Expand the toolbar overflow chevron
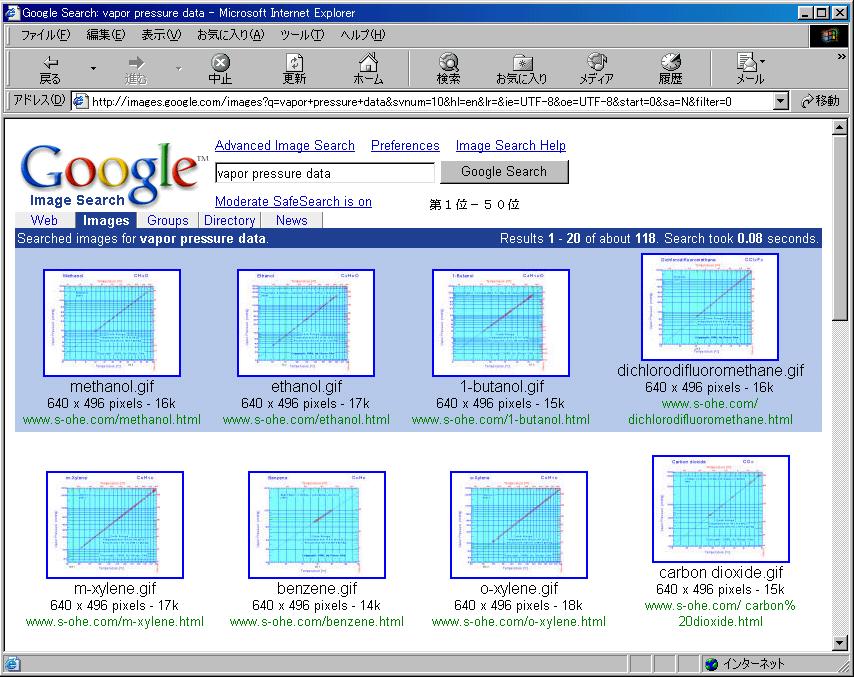 841,57
